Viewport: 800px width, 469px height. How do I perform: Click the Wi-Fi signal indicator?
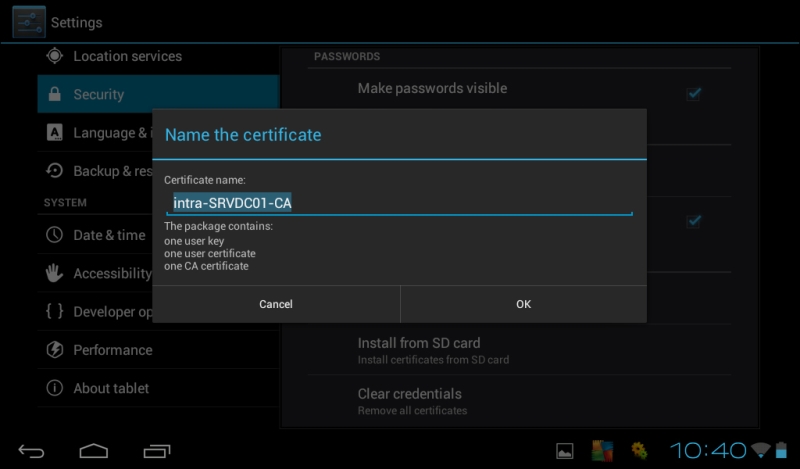click(x=761, y=450)
